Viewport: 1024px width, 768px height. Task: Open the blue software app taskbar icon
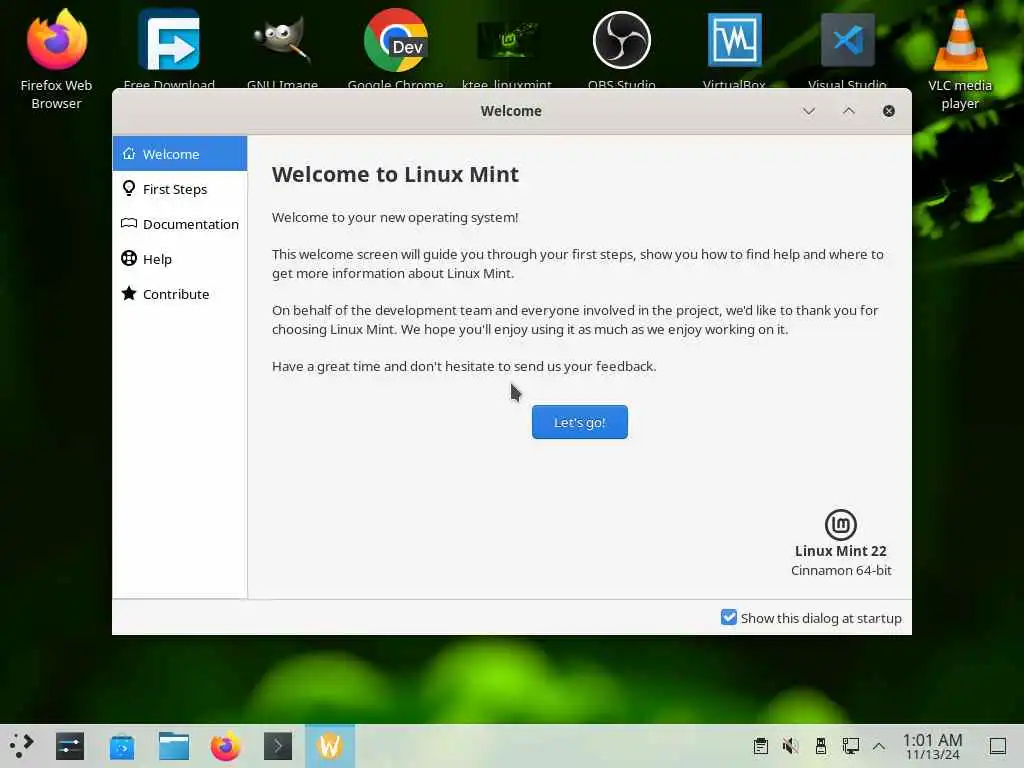pyautogui.click(x=122, y=746)
